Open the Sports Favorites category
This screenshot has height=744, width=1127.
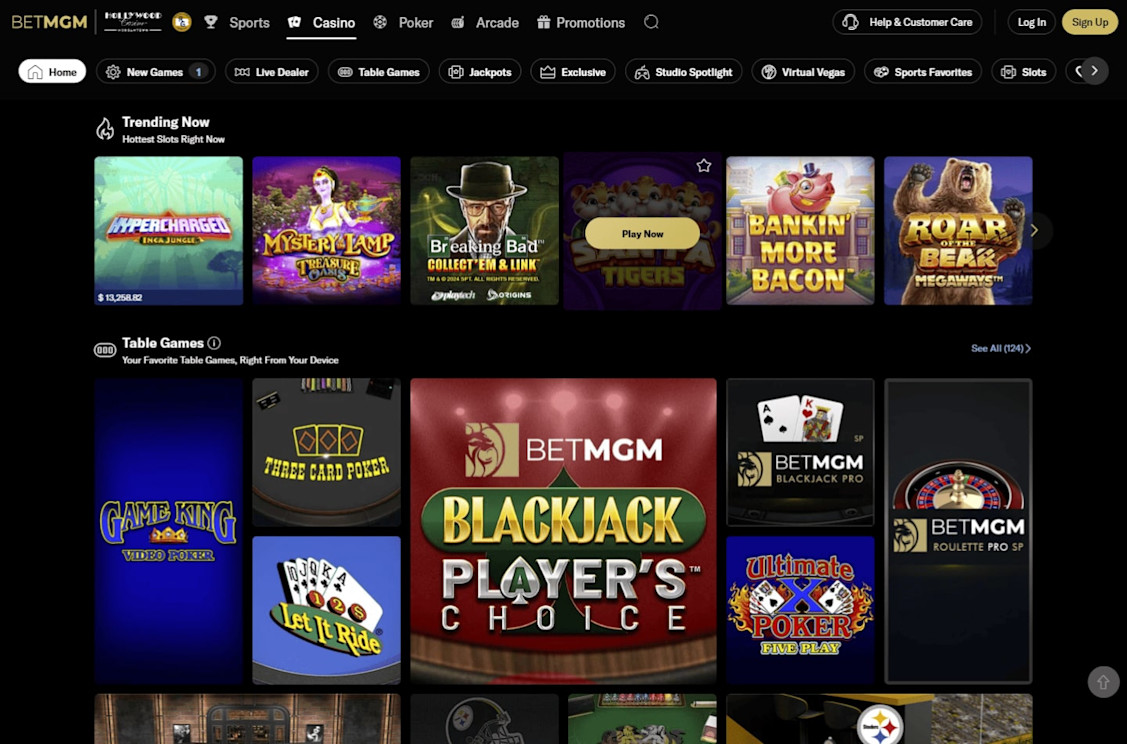click(923, 72)
